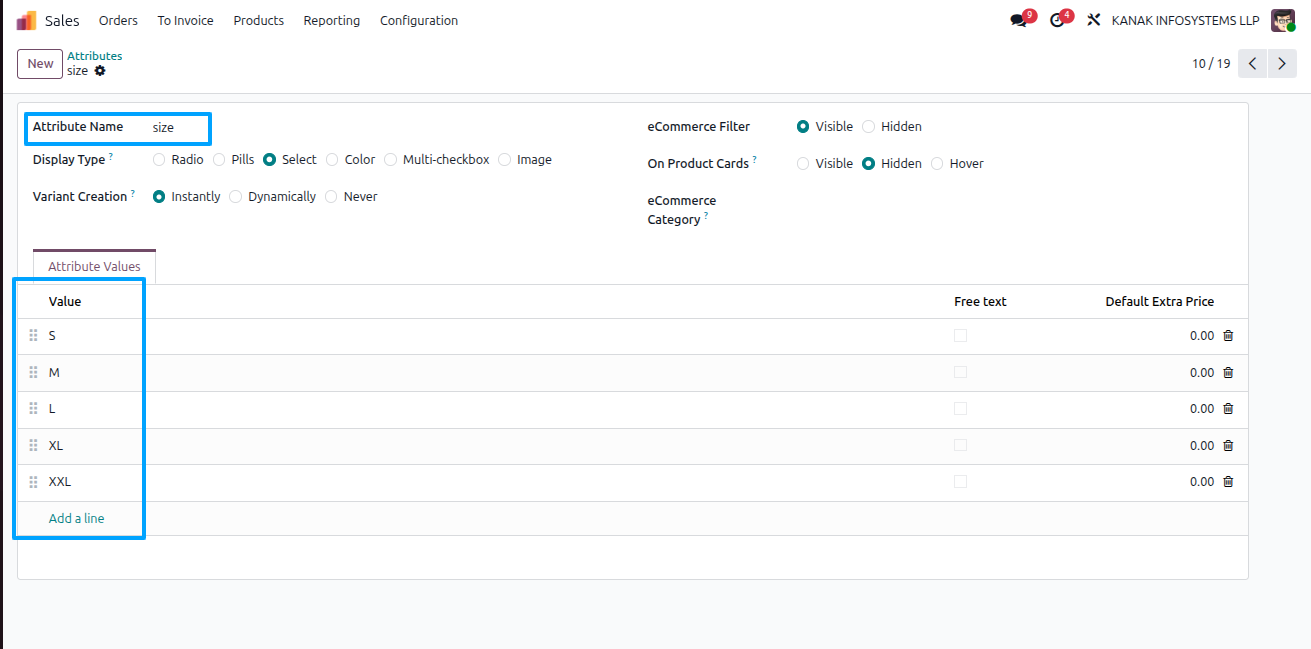This screenshot has height=649, width=1311.
Task: Set On Product Cards to Visible
Action: point(803,164)
